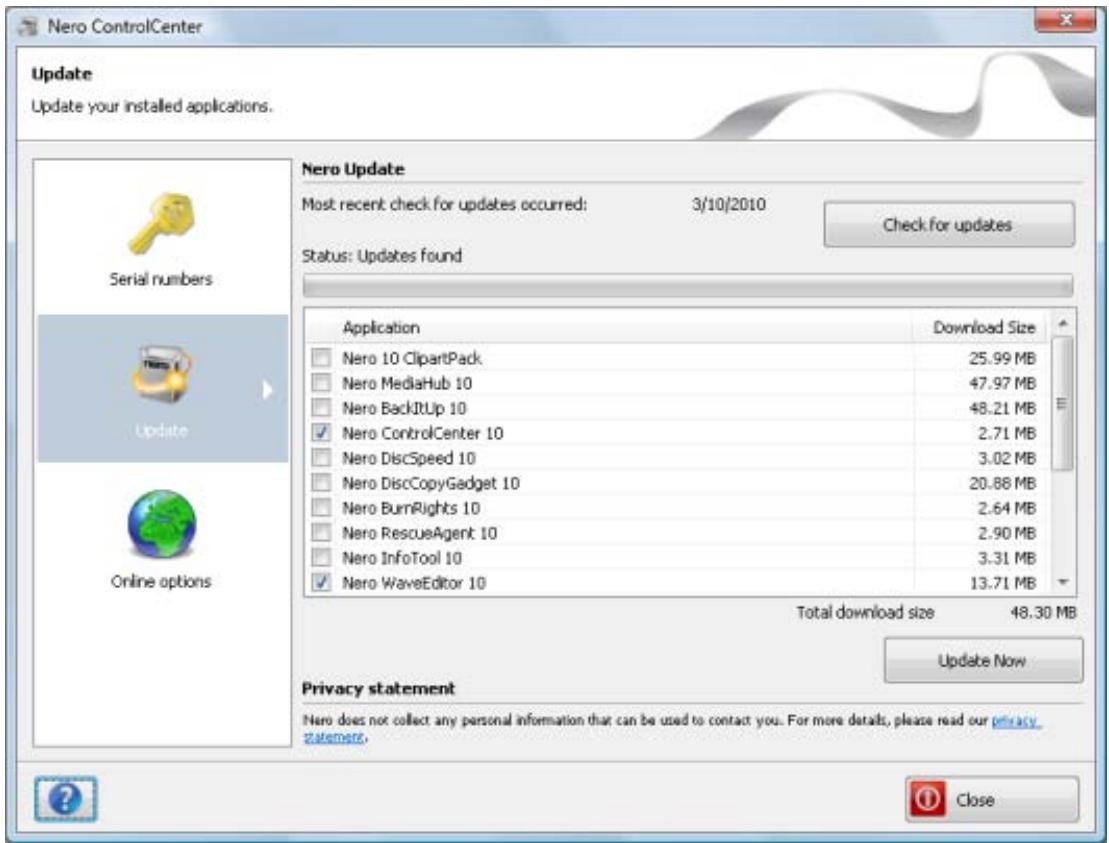Viewport: 1109px width, 843px height.
Task: Click the Online options label
Action: point(161,581)
